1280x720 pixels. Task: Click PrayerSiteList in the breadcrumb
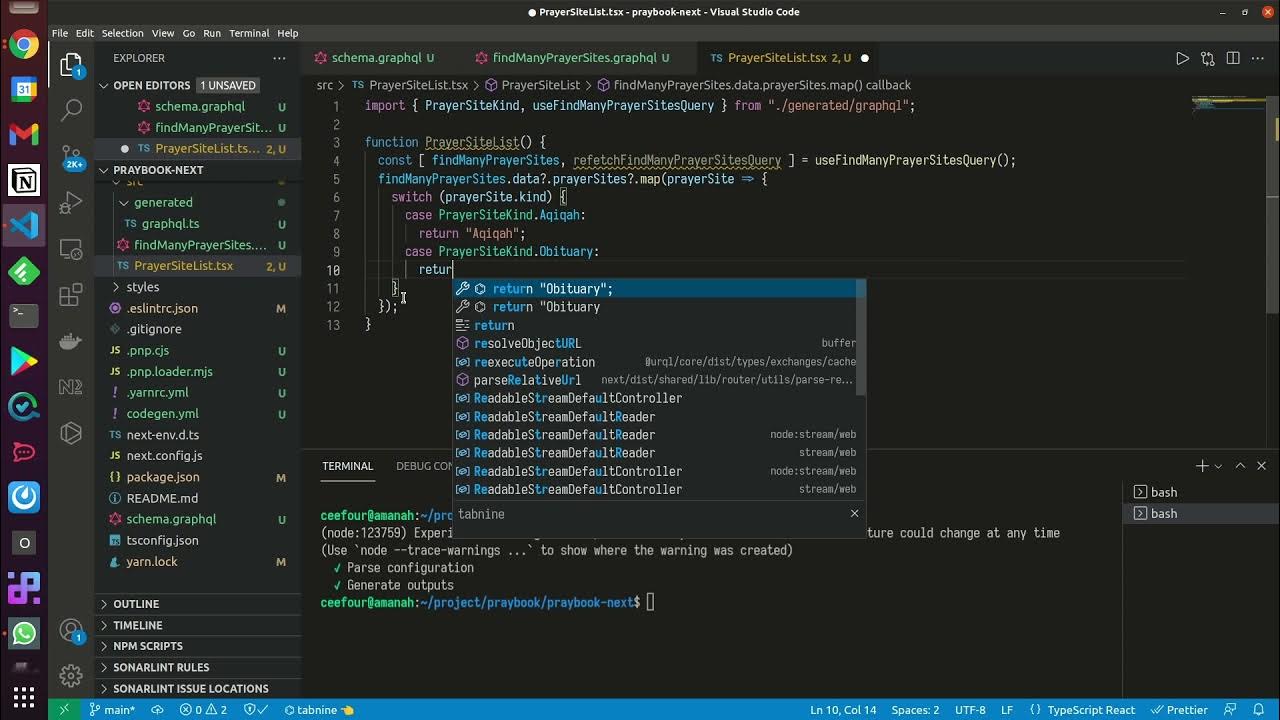[x=540, y=85]
